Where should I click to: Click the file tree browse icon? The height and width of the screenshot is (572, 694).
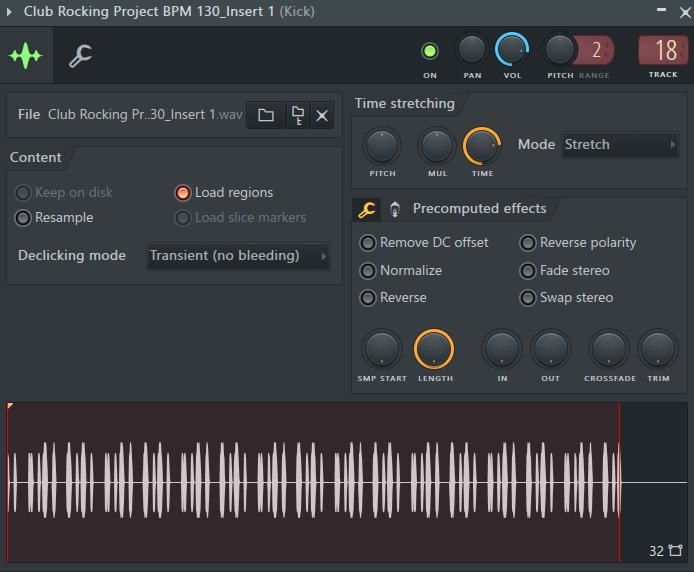(297, 115)
